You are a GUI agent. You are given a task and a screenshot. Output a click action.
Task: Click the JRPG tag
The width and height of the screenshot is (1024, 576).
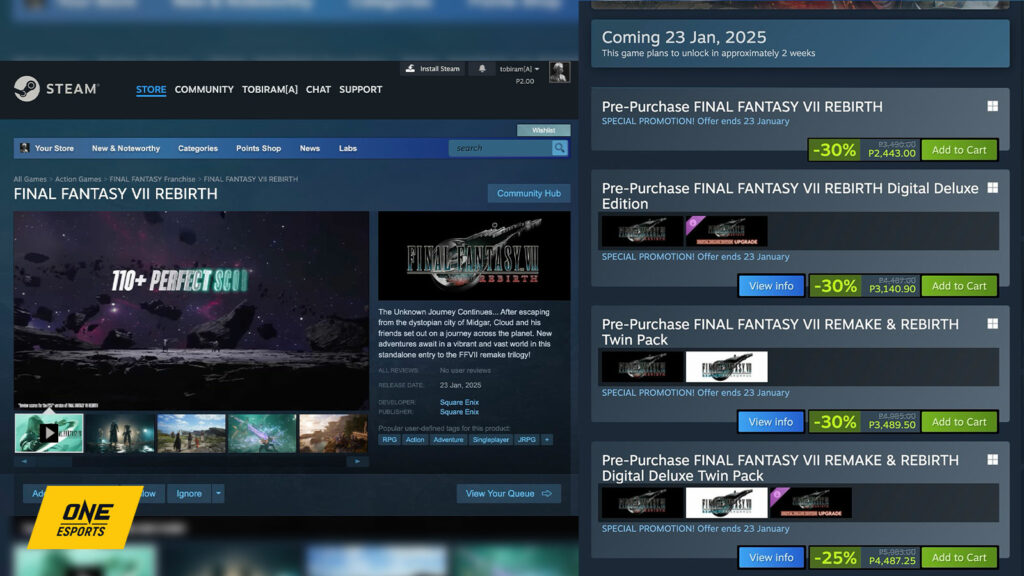(x=526, y=440)
